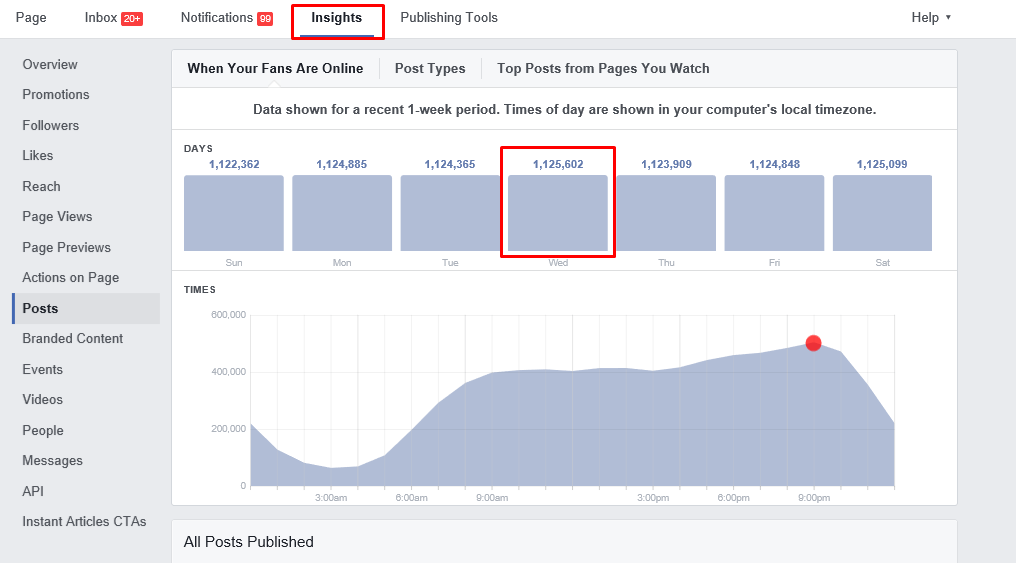Open the Help dropdown menu
This screenshot has height=563, width=1016.
click(930, 18)
